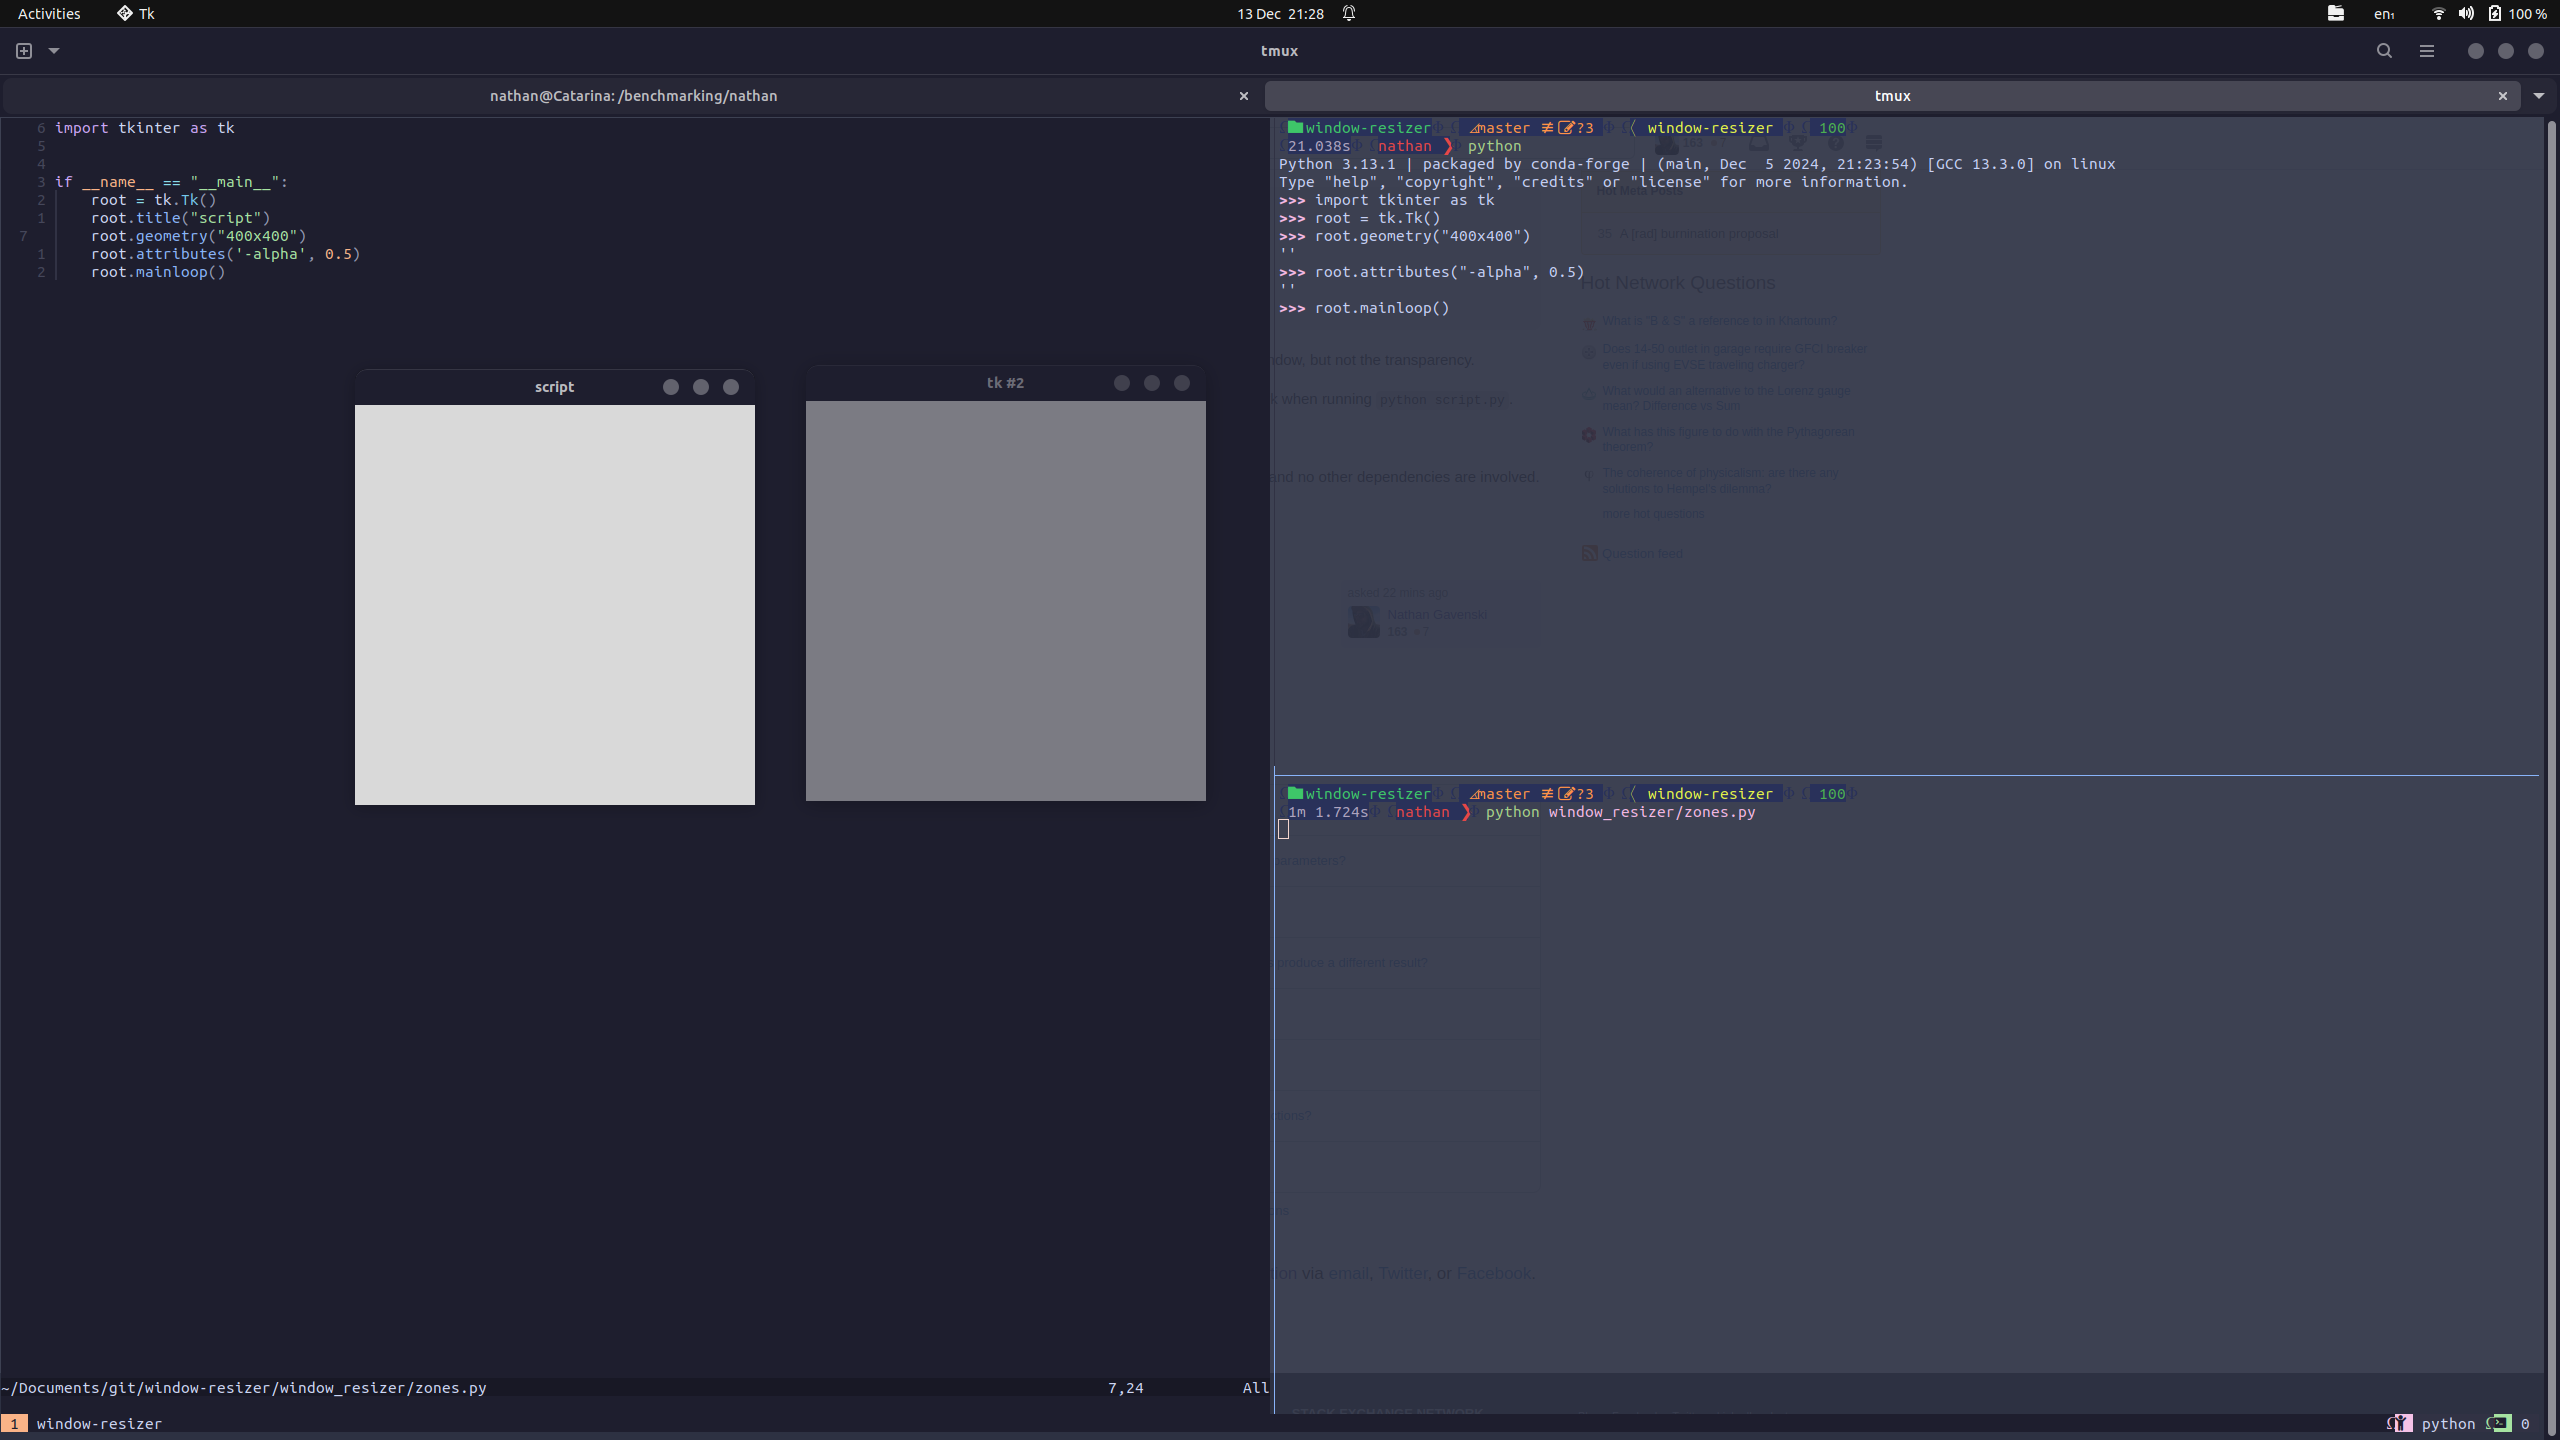Click the tmux window title in header bar
Screen dimensions: 2560x1440
tap(1279, 51)
